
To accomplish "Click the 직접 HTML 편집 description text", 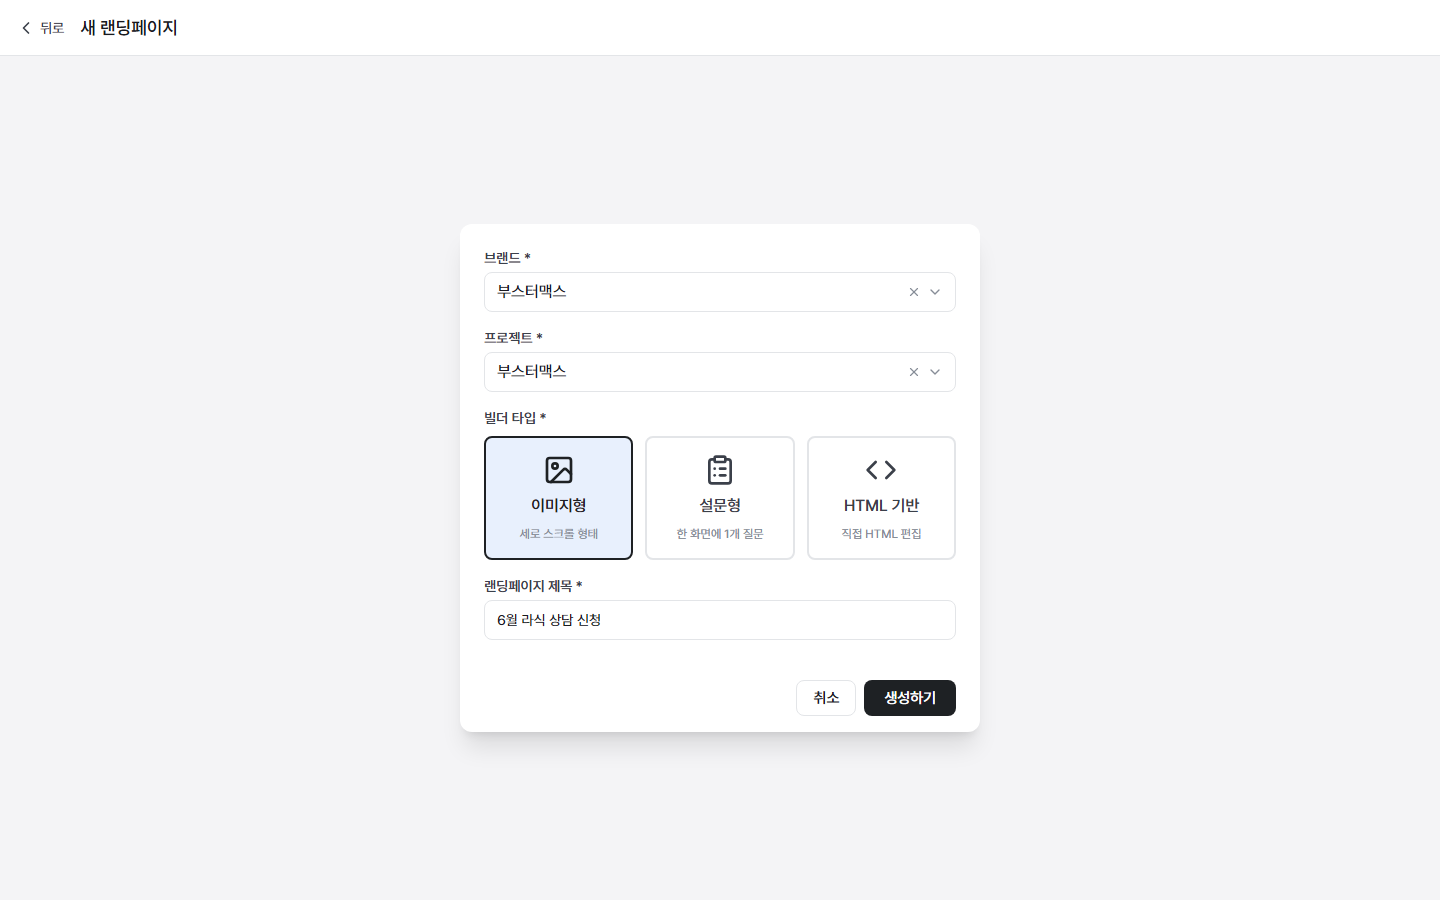I will 881,534.
